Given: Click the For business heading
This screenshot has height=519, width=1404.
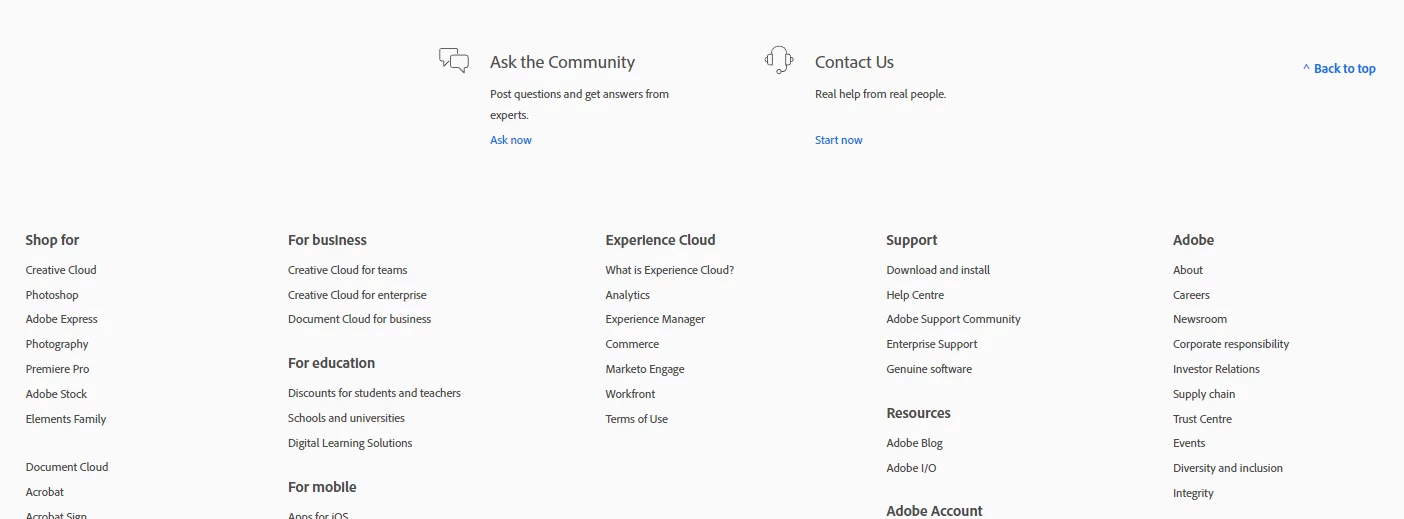Looking at the screenshot, I should click(x=327, y=240).
